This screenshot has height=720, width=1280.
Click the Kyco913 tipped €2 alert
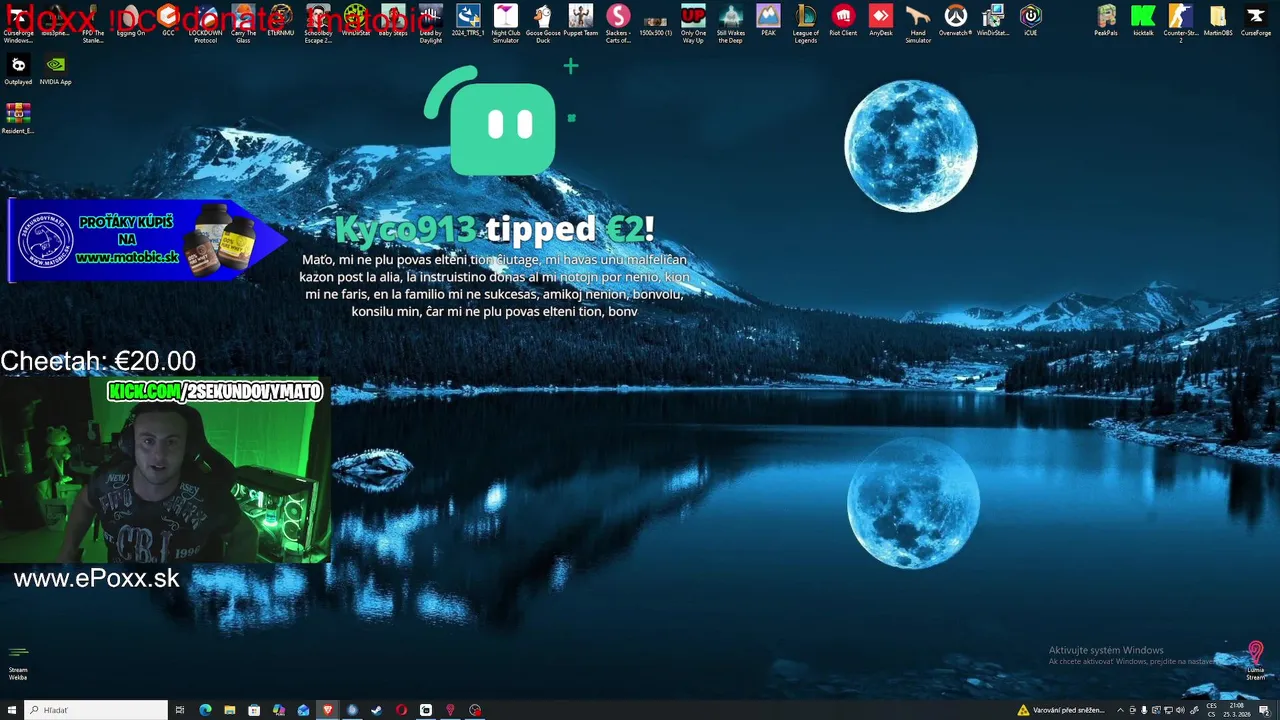click(x=494, y=229)
